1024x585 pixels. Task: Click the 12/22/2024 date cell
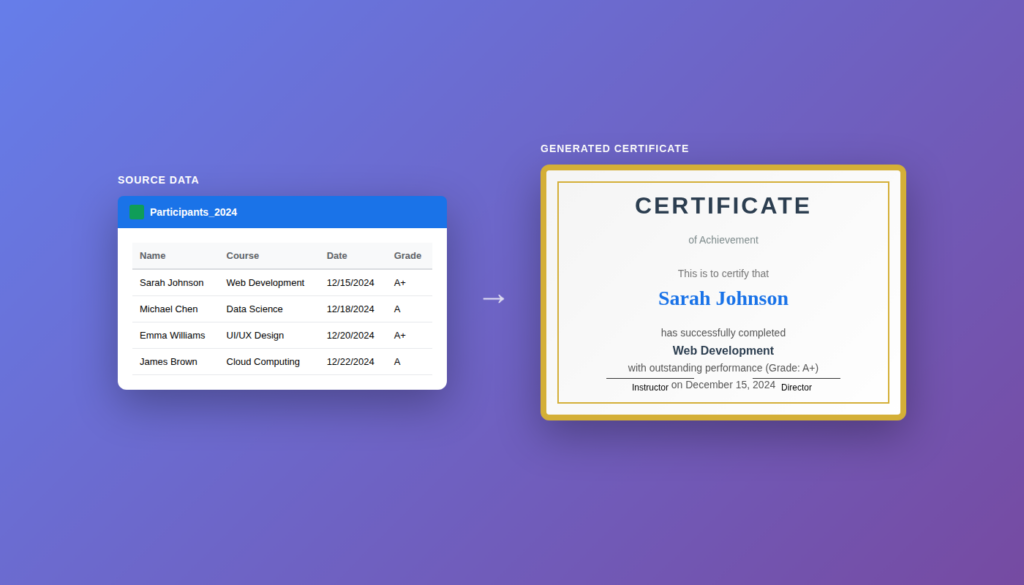(350, 362)
